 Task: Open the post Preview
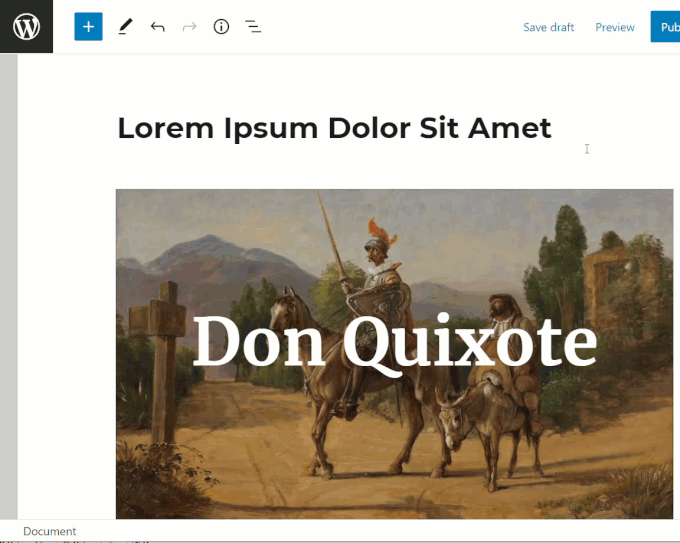[615, 27]
